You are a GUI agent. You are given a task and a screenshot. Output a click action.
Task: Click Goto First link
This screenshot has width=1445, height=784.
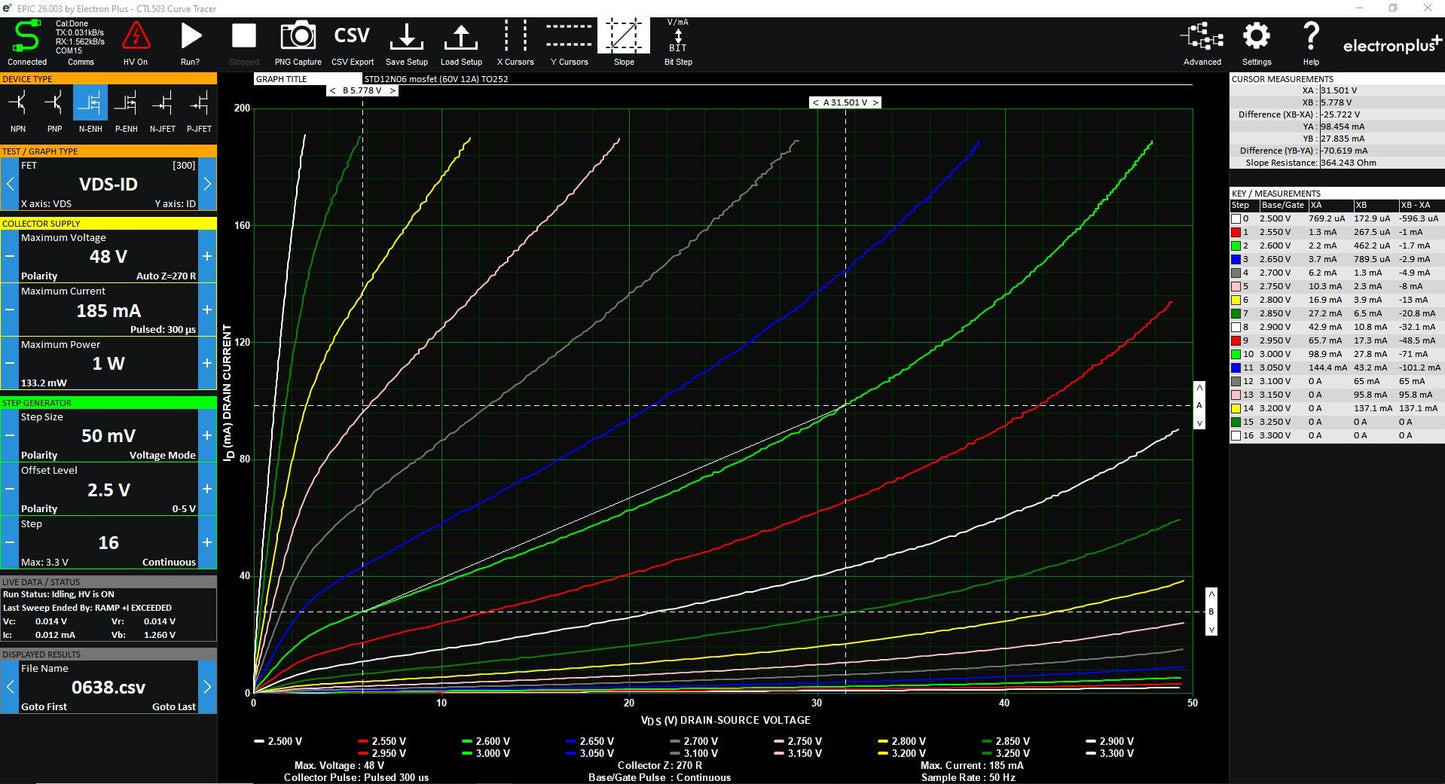tap(44, 707)
